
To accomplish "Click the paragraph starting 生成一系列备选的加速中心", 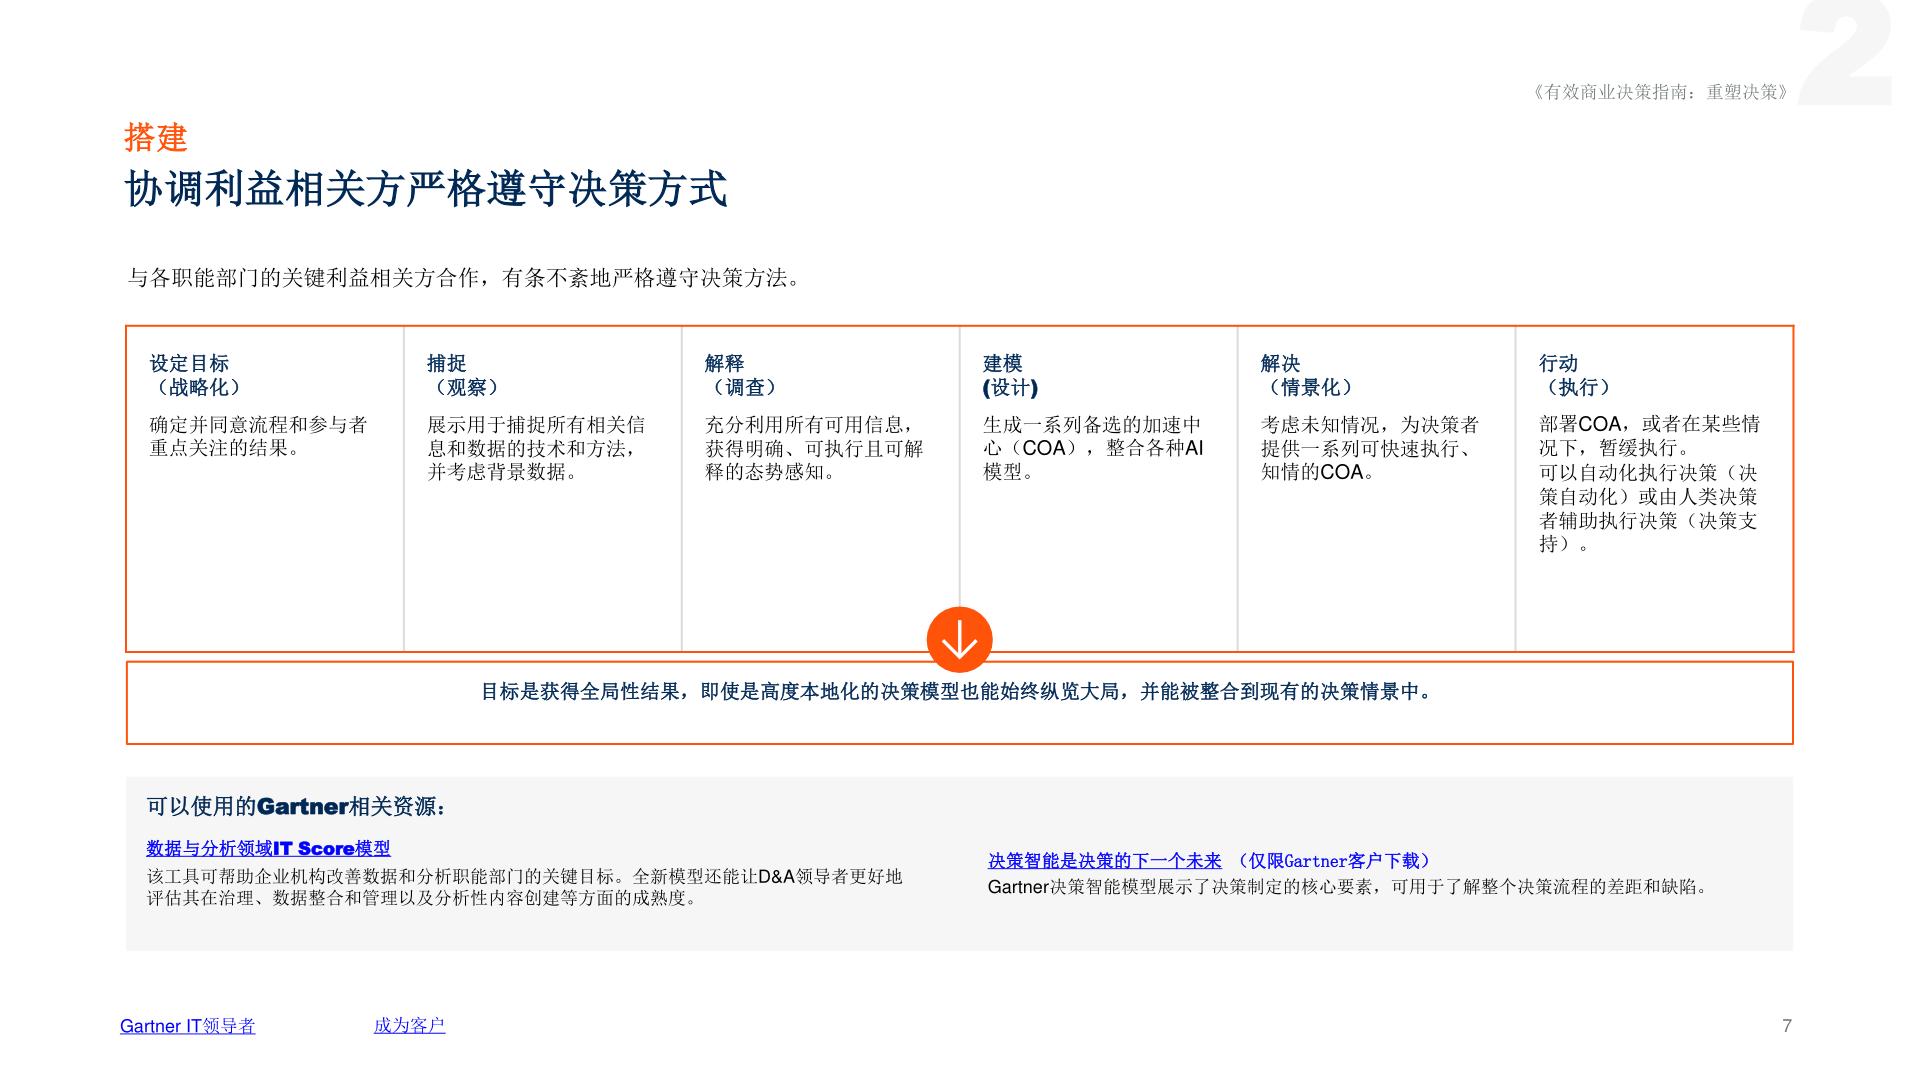I will pyautogui.click(x=1093, y=448).
